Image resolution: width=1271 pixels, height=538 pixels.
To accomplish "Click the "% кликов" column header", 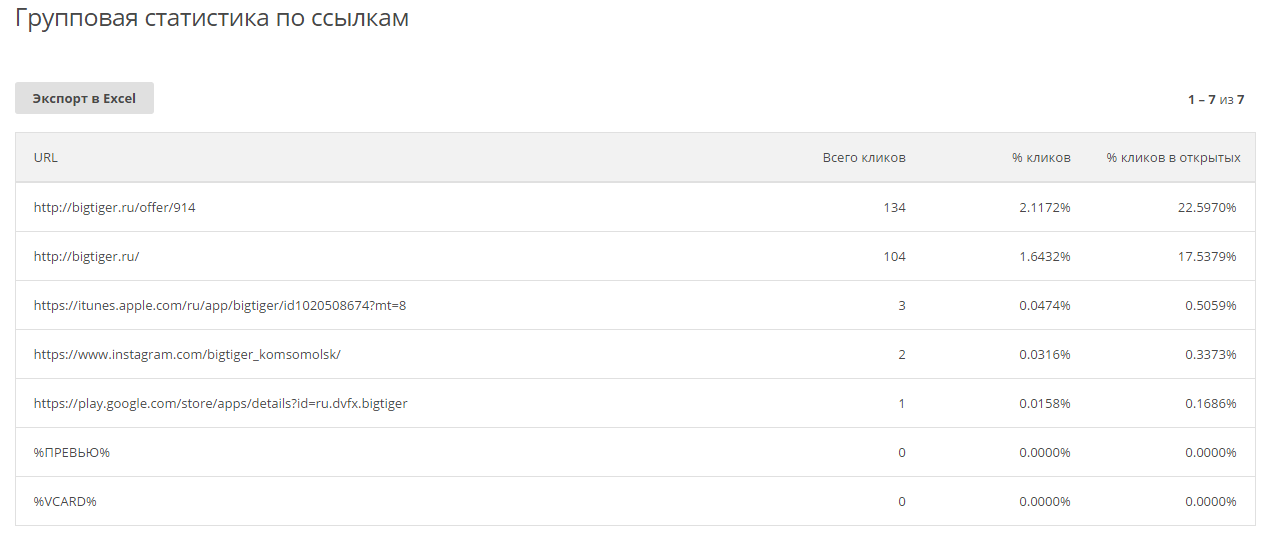I will (x=1040, y=158).
